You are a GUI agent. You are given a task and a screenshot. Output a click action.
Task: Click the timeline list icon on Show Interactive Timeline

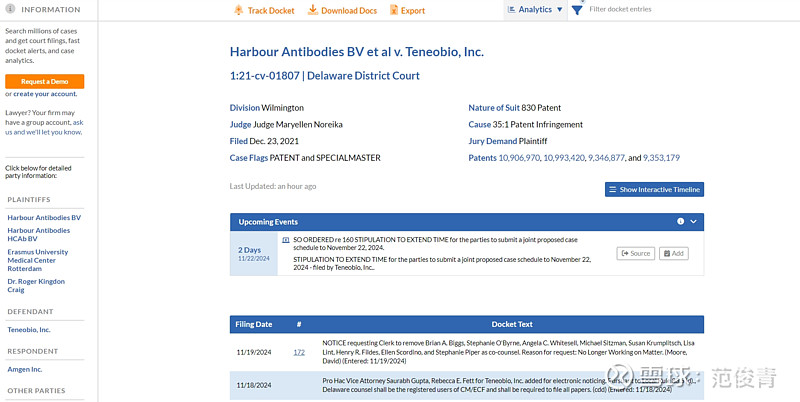point(613,189)
